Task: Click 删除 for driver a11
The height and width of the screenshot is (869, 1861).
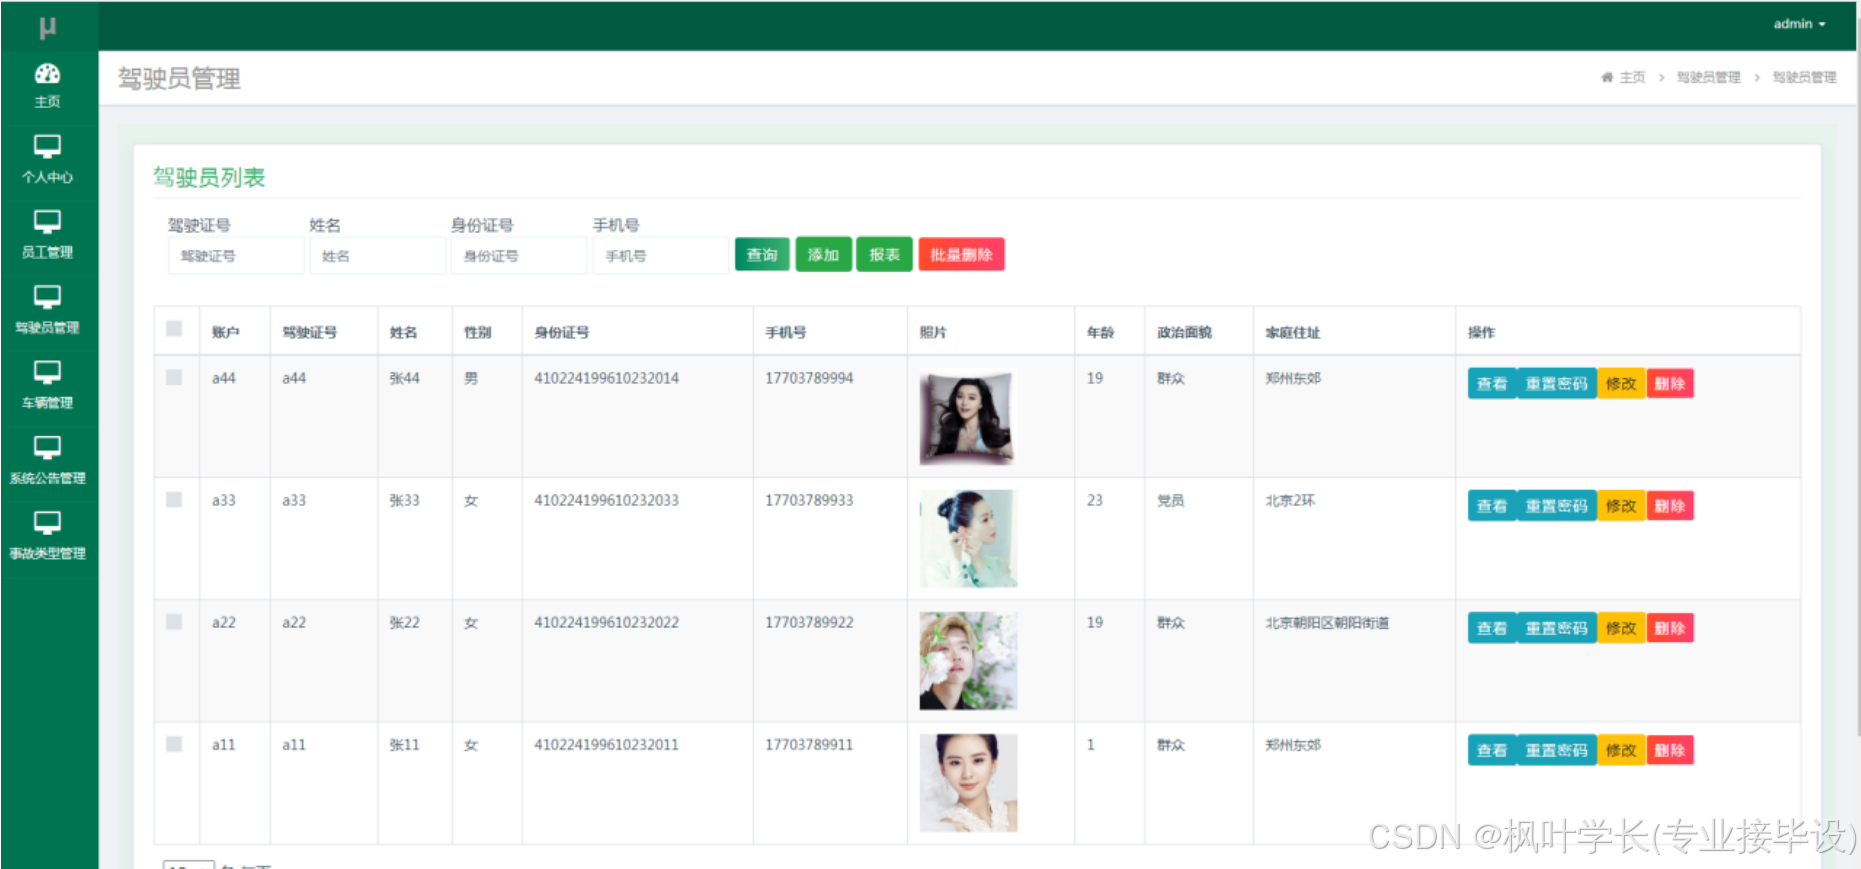Action: pyautogui.click(x=1669, y=750)
